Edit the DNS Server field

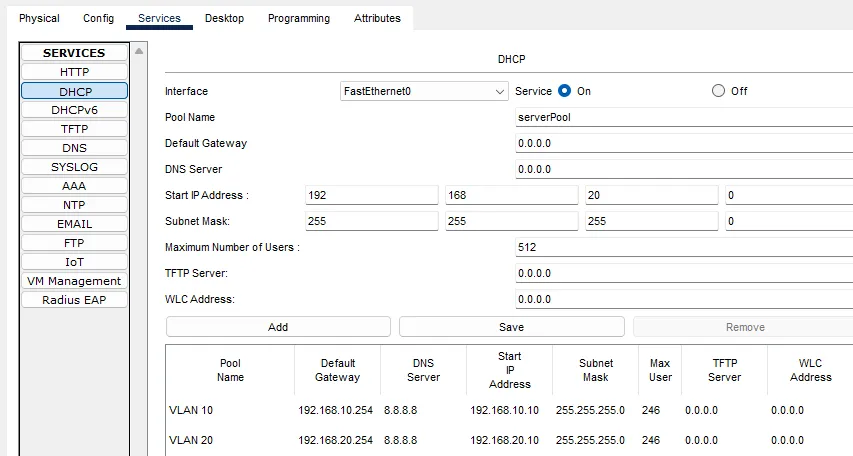(684, 169)
